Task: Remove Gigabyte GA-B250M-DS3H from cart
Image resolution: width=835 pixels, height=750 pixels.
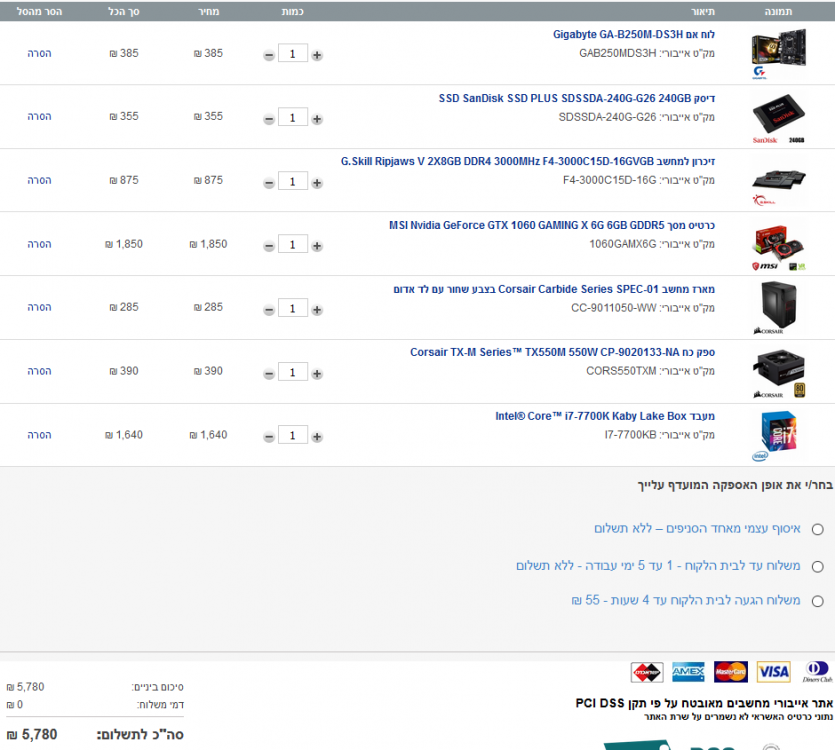Action: coord(39,53)
